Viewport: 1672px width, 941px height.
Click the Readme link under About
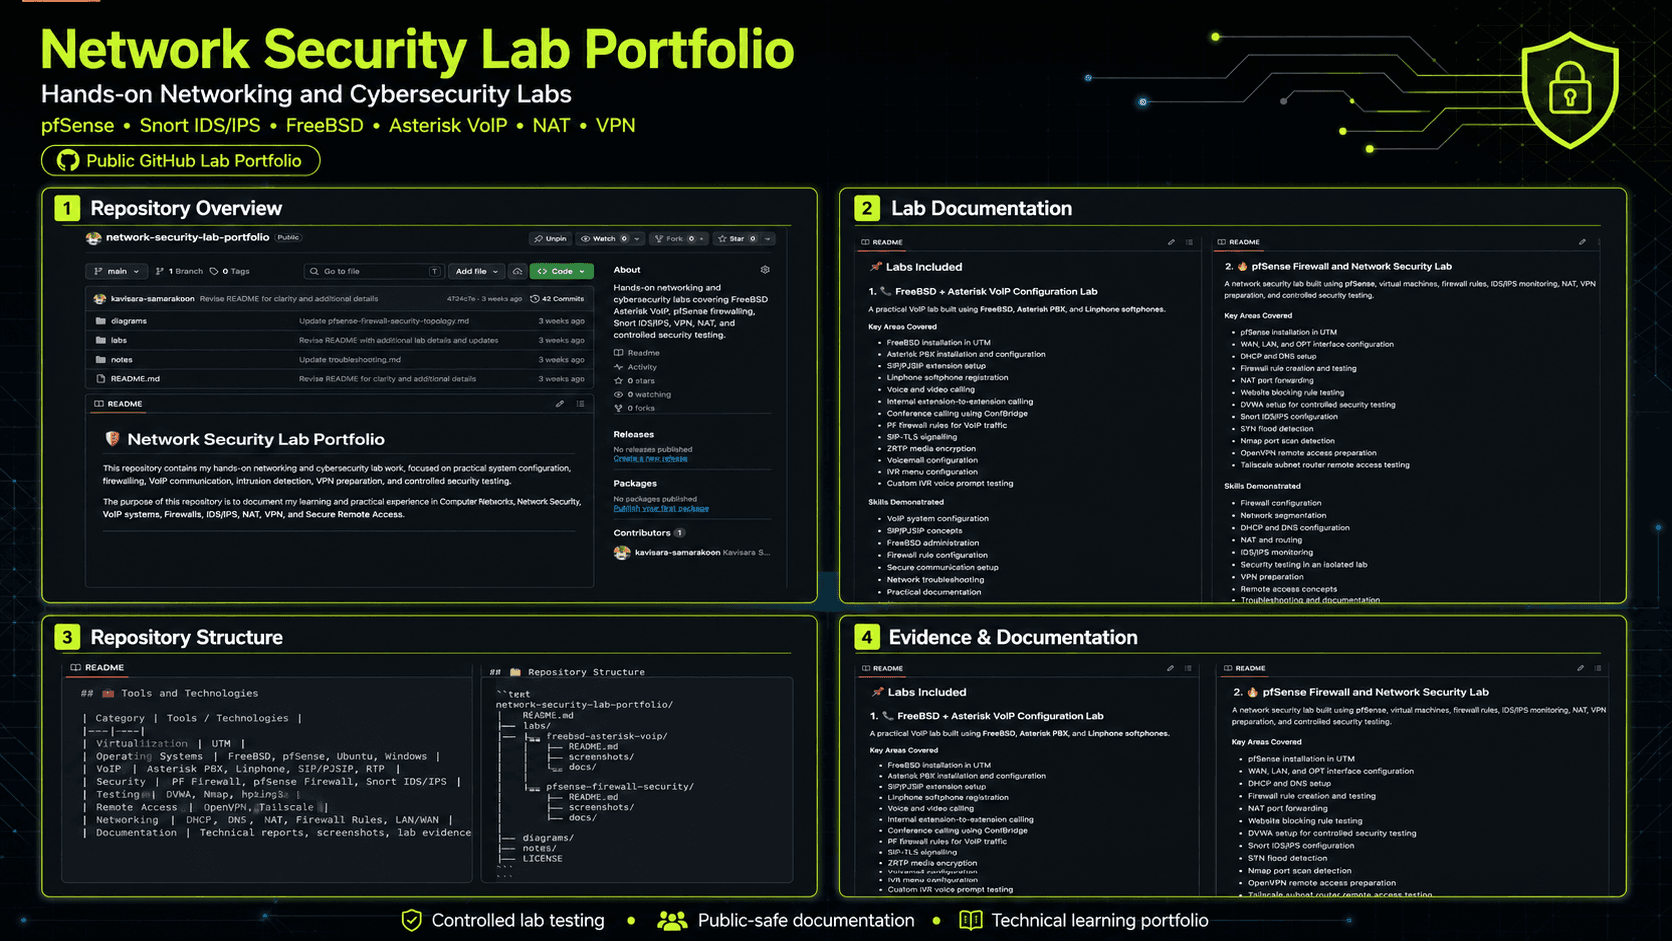coord(637,353)
